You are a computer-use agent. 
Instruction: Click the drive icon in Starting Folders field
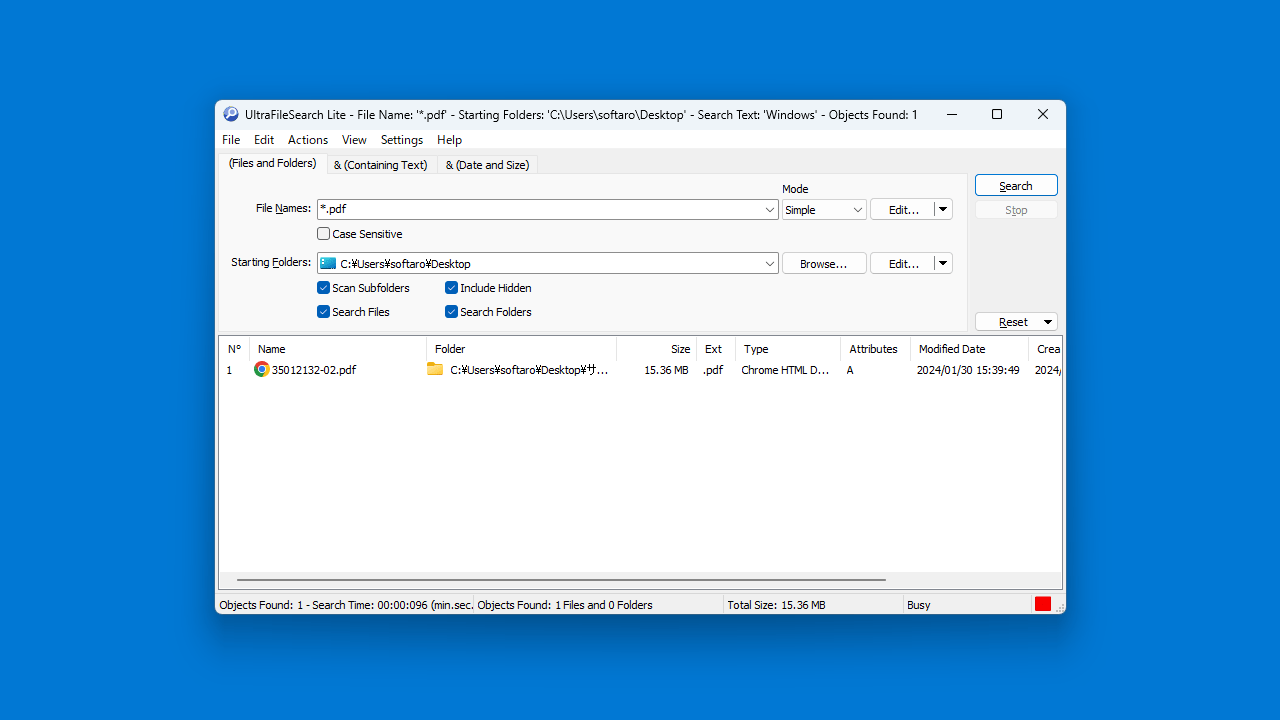click(328, 263)
